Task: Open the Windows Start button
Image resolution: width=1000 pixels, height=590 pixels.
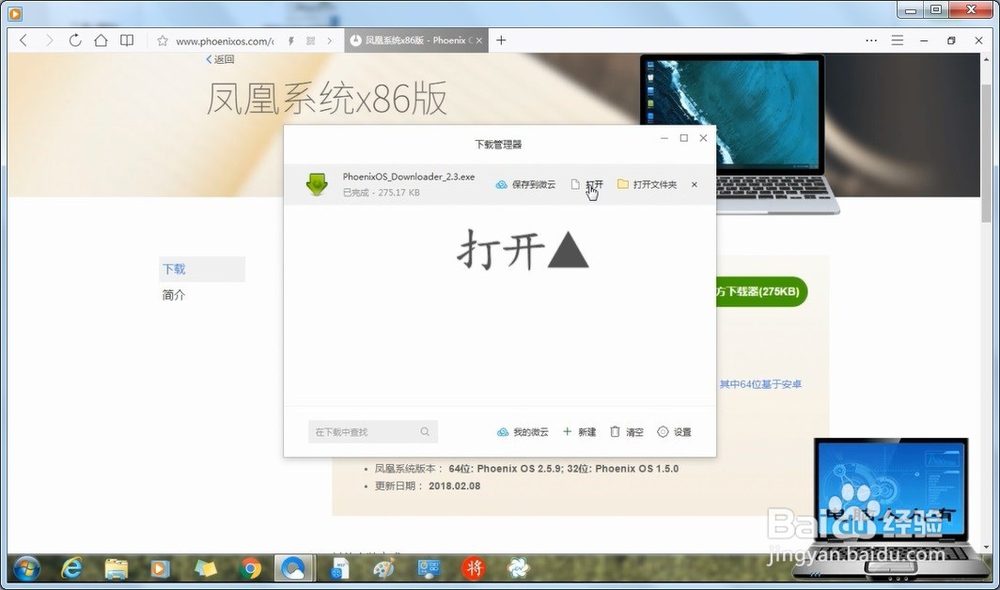Action: tap(26, 568)
